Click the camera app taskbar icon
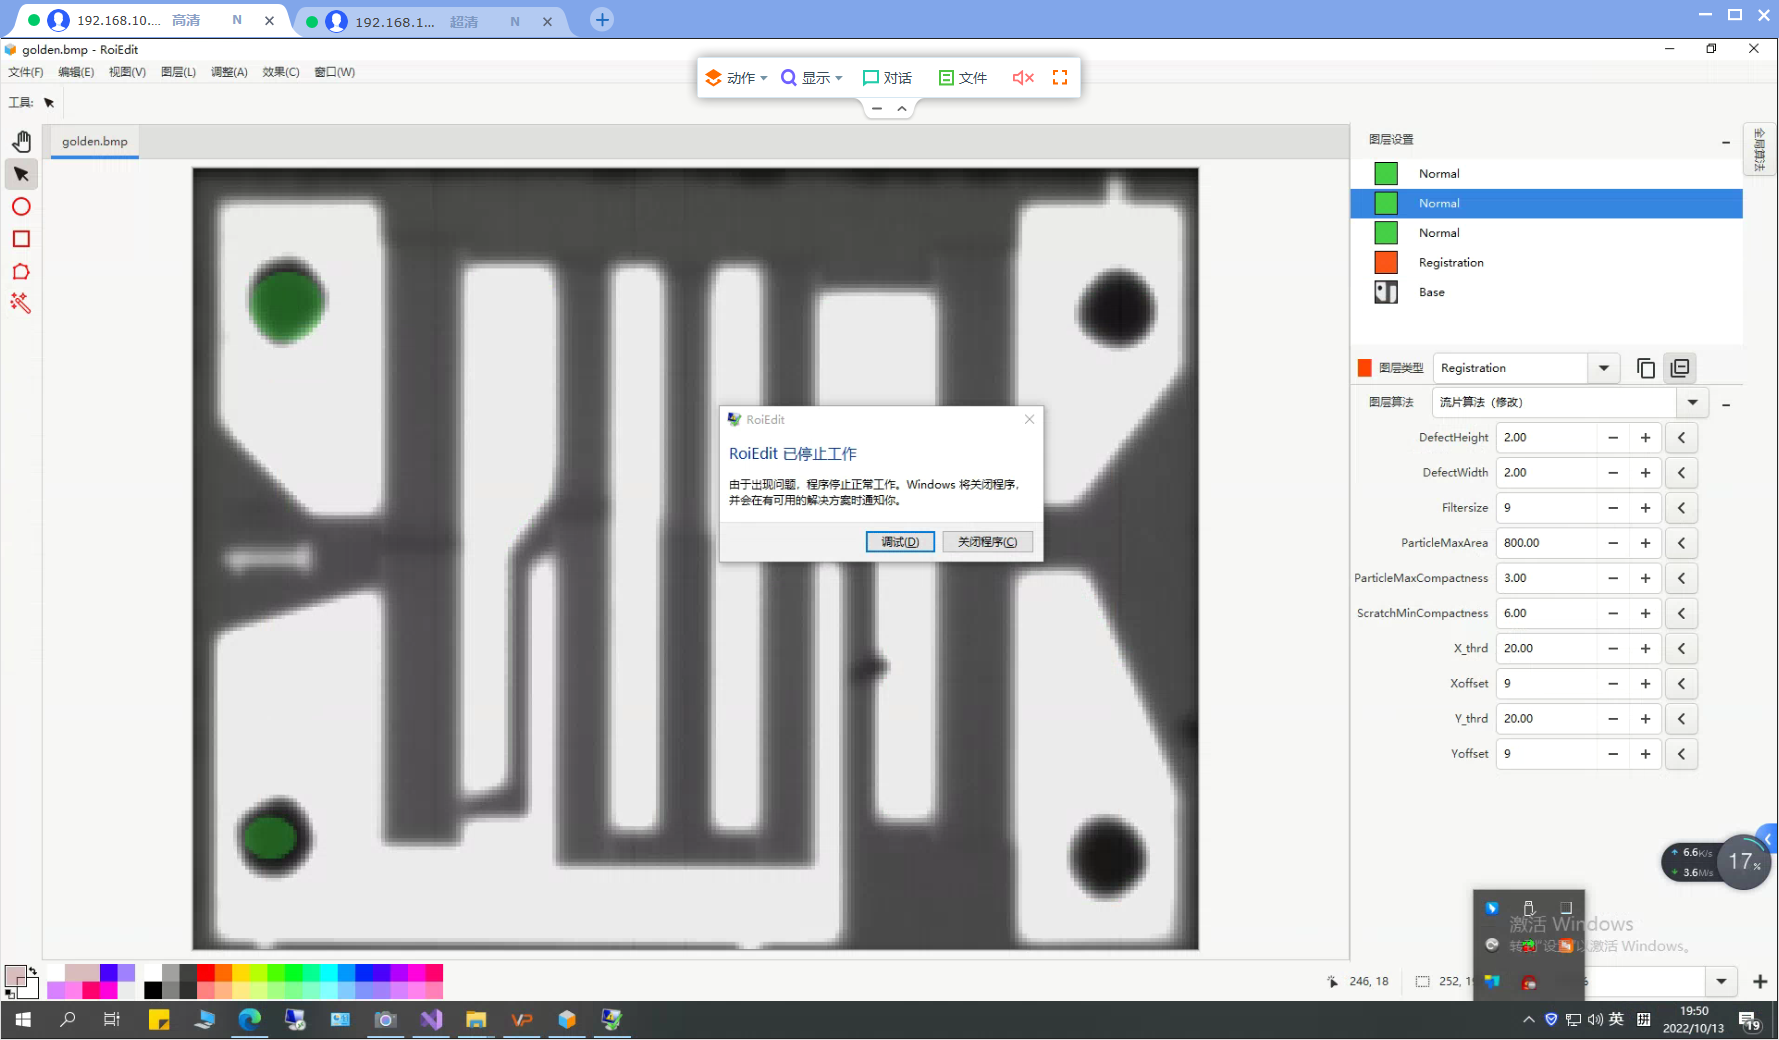 [385, 1020]
